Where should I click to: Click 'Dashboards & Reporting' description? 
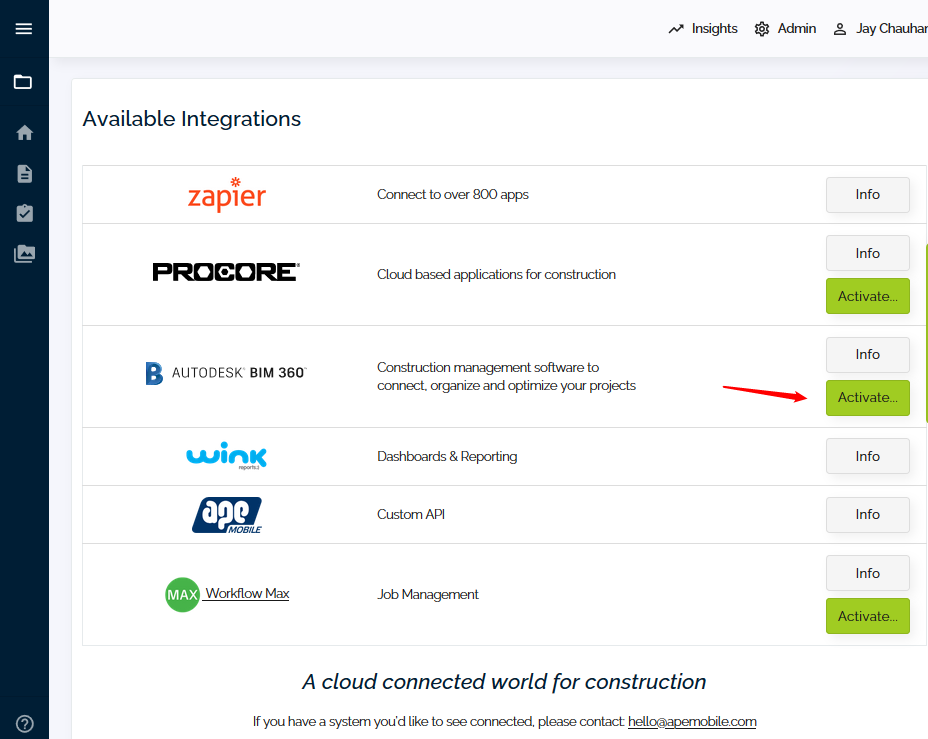(x=447, y=456)
